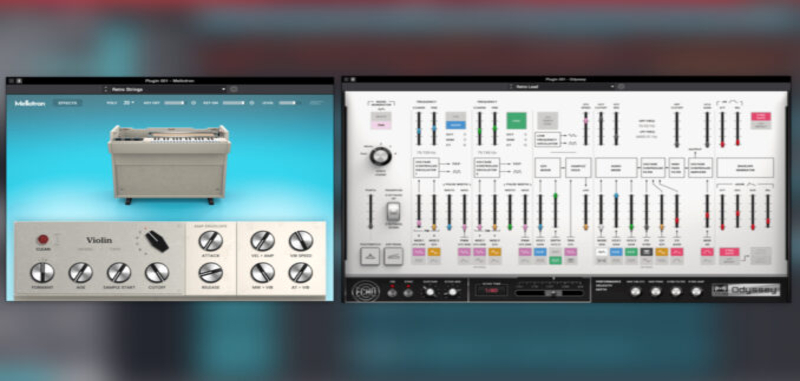Adjust the KEY OFF slider in Mellotron

[x=174, y=103]
